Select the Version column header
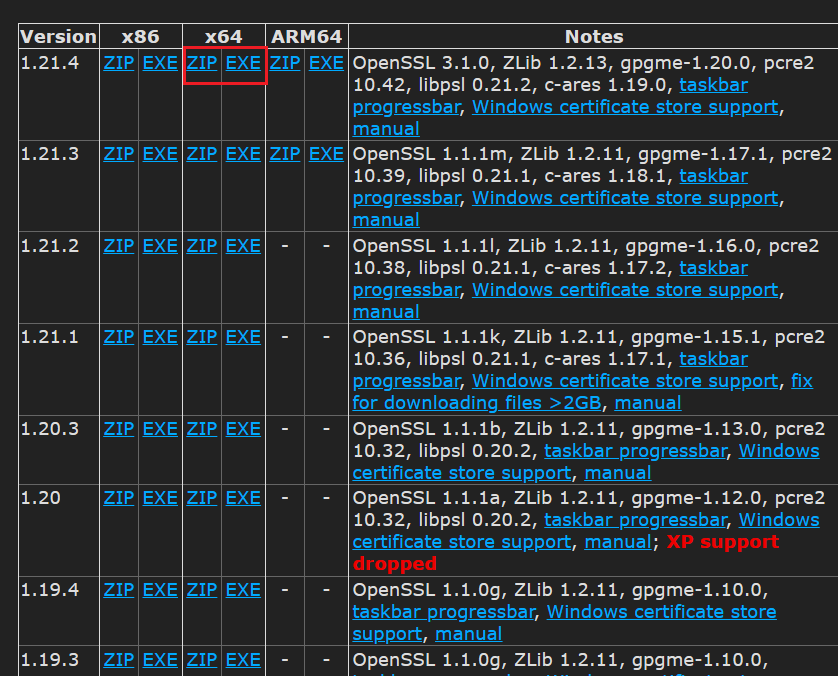This screenshot has height=676, width=838. (58, 36)
